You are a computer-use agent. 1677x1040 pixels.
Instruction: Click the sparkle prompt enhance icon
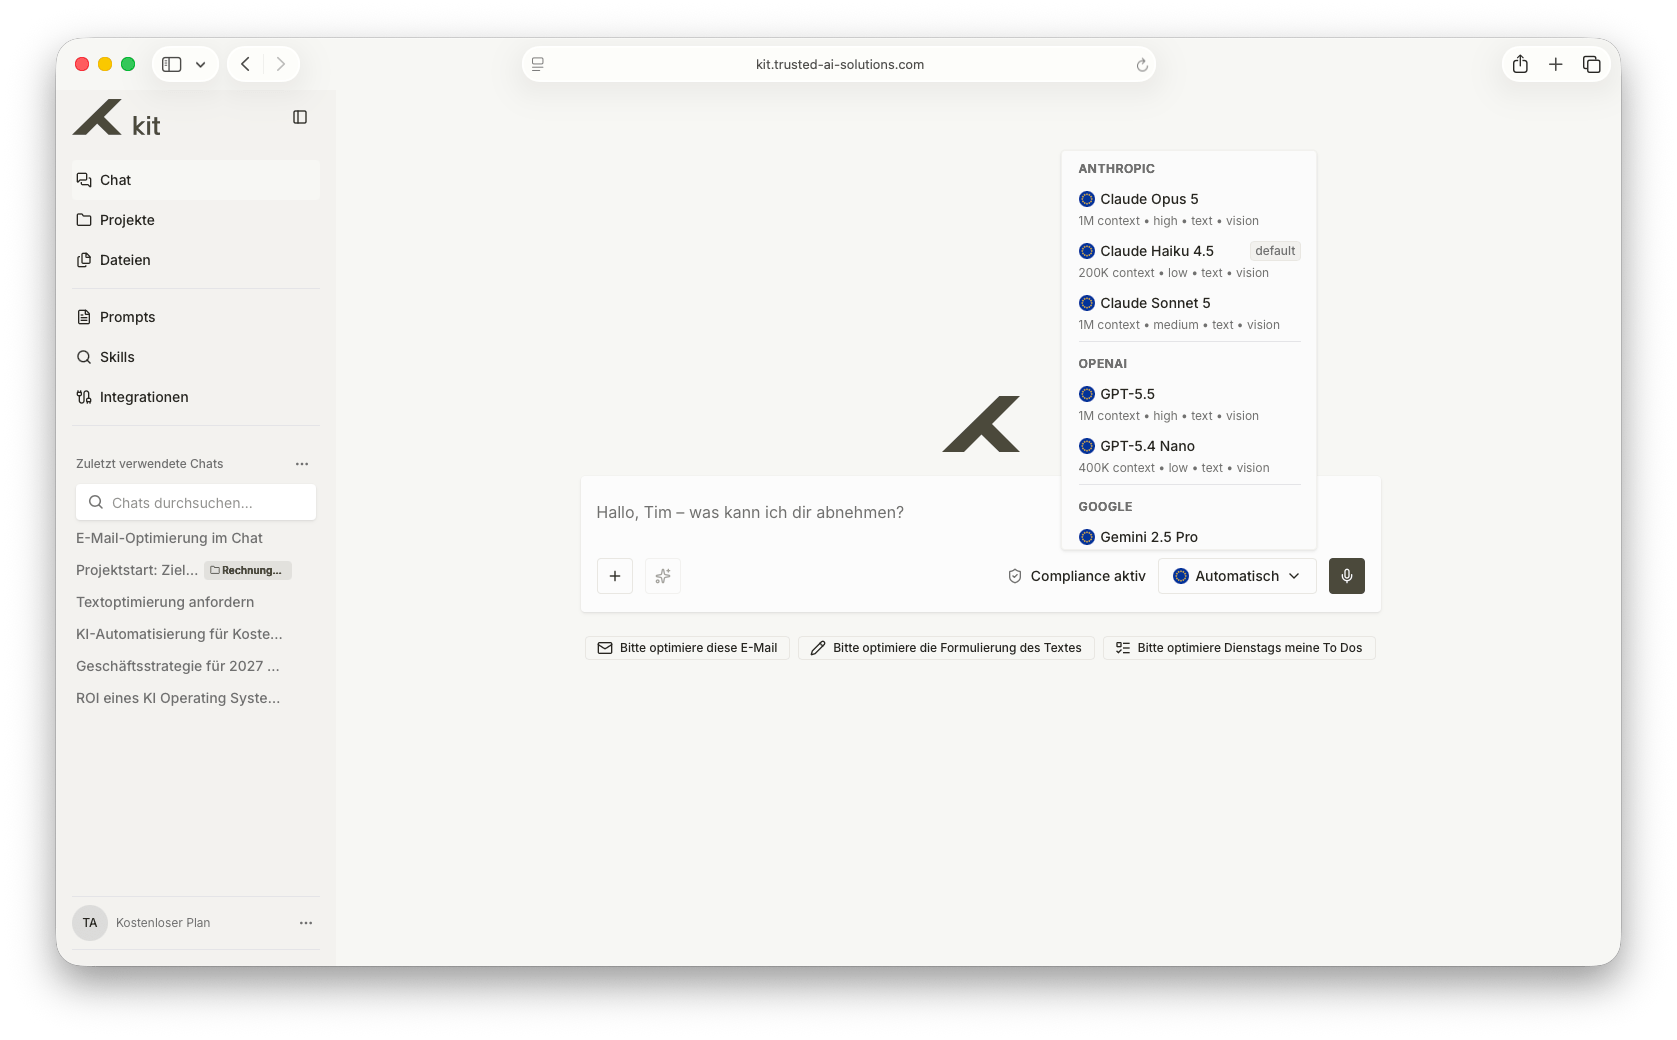pos(663,576)
